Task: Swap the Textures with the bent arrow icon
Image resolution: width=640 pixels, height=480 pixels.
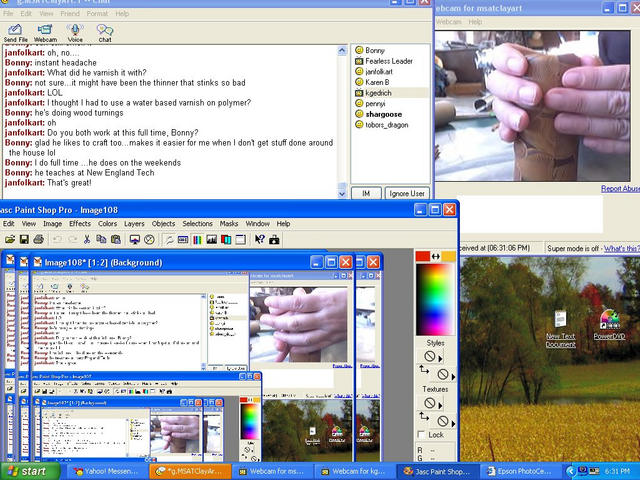Action: point(424,416)
